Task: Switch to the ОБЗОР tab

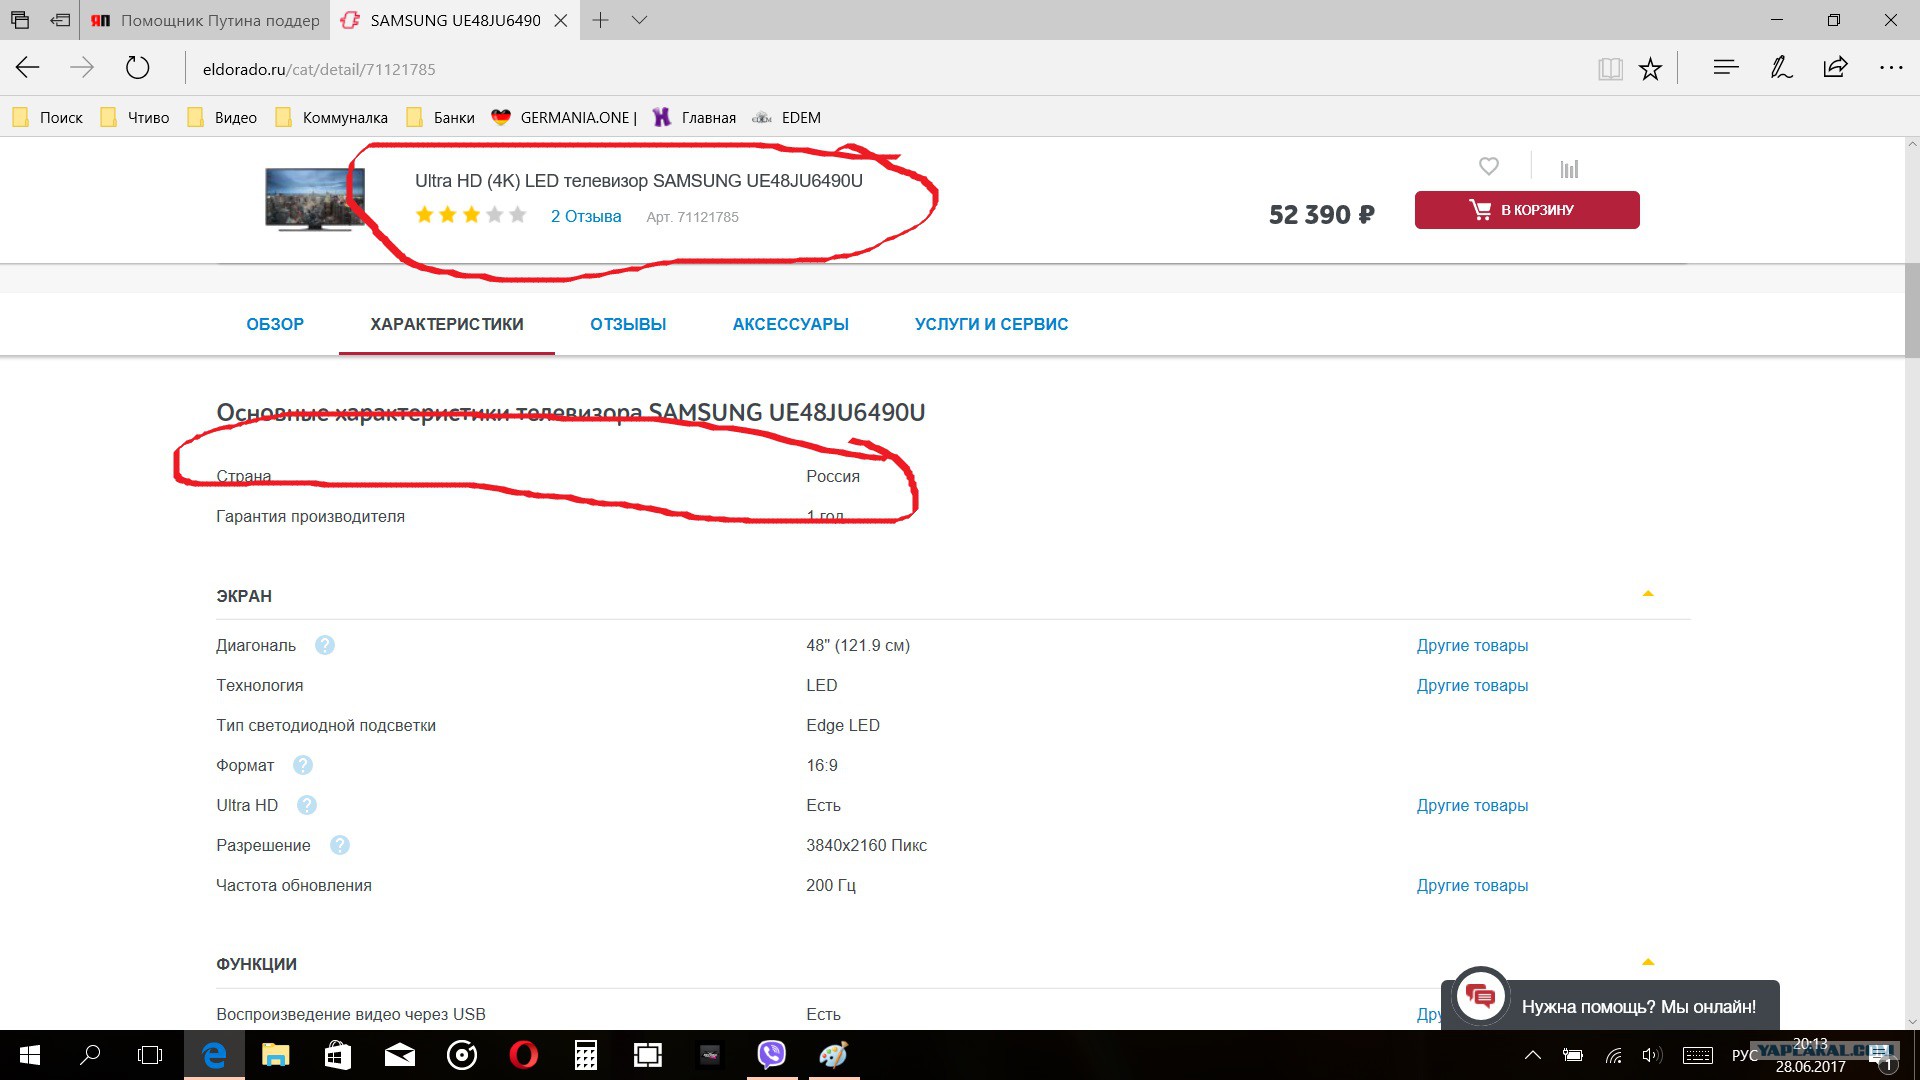Action: [x=275, y=324]
